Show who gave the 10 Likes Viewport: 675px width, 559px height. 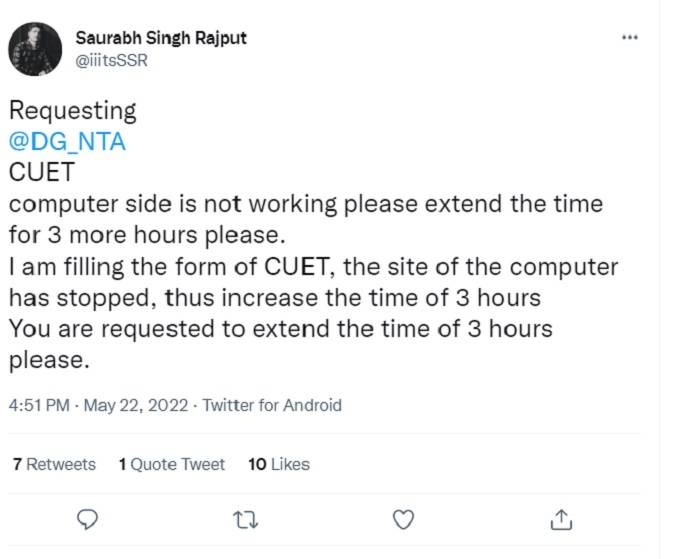coord(278,464)
